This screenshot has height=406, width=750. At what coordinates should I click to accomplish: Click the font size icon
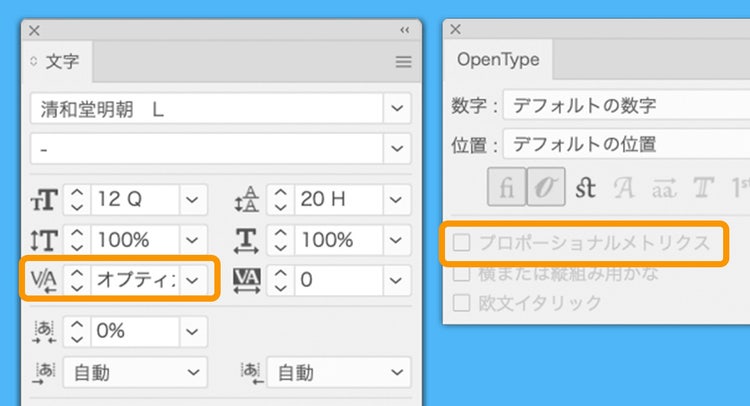(x=44, y=200)
